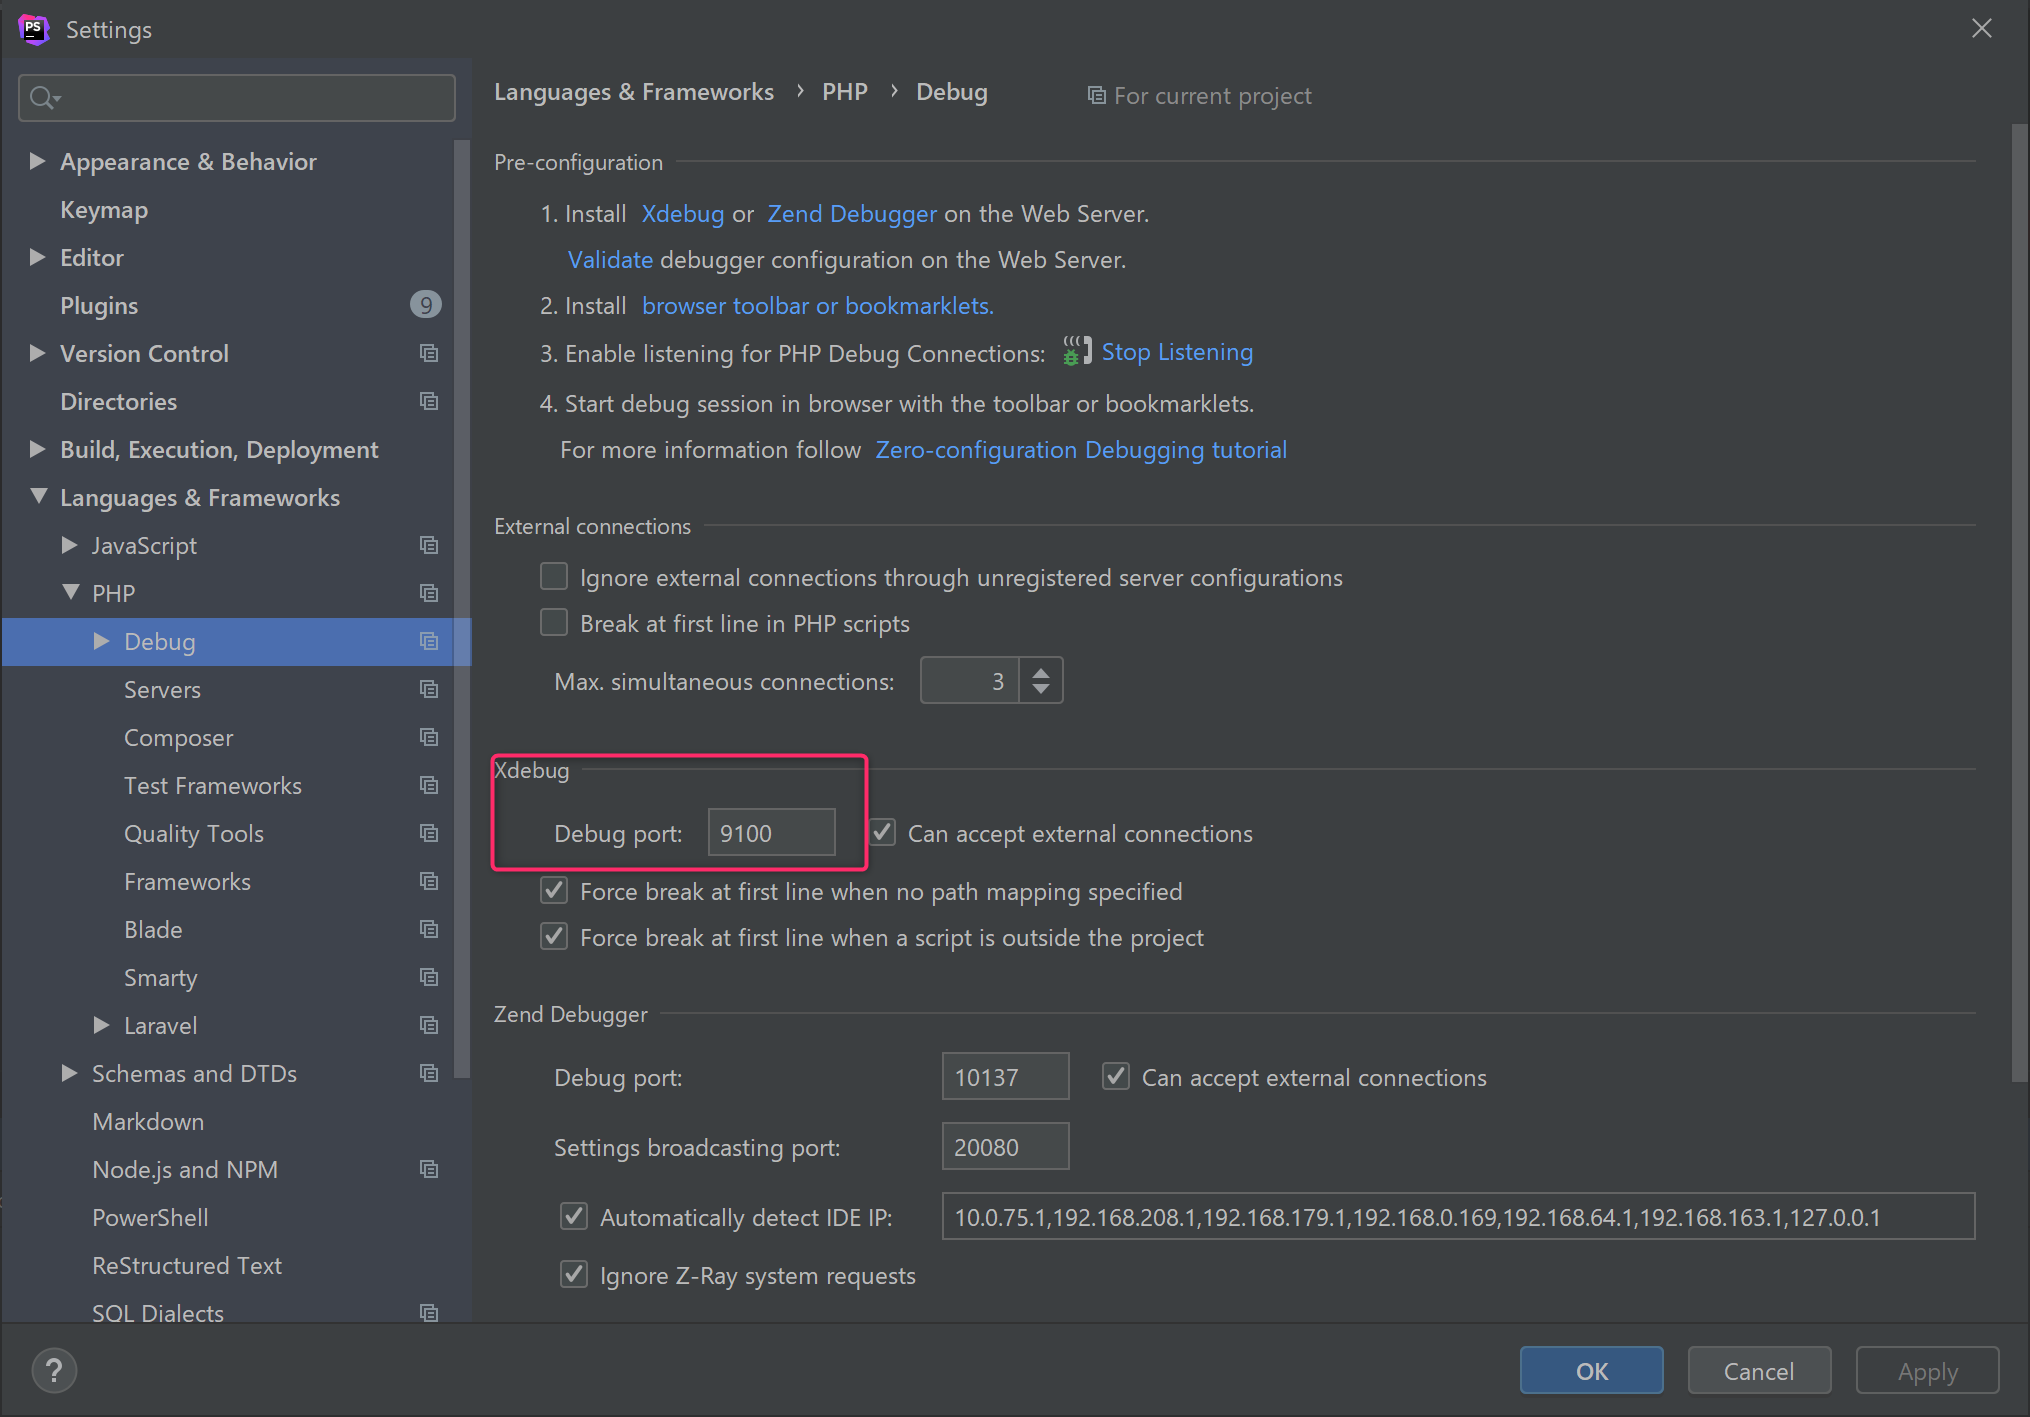
Task: Click the project-level icon beside Version Control
Action: [x=429, y=353]
